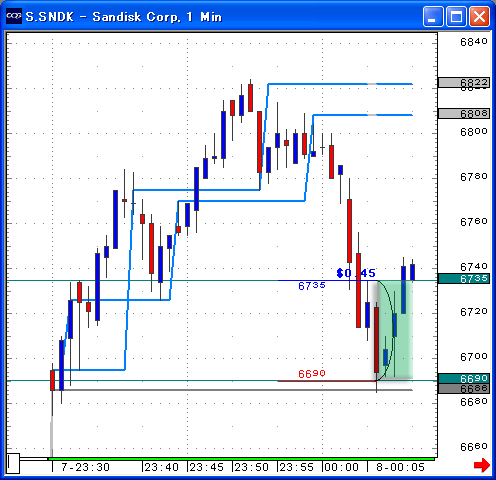Click the 6720 price scale label

coord(474,312)
